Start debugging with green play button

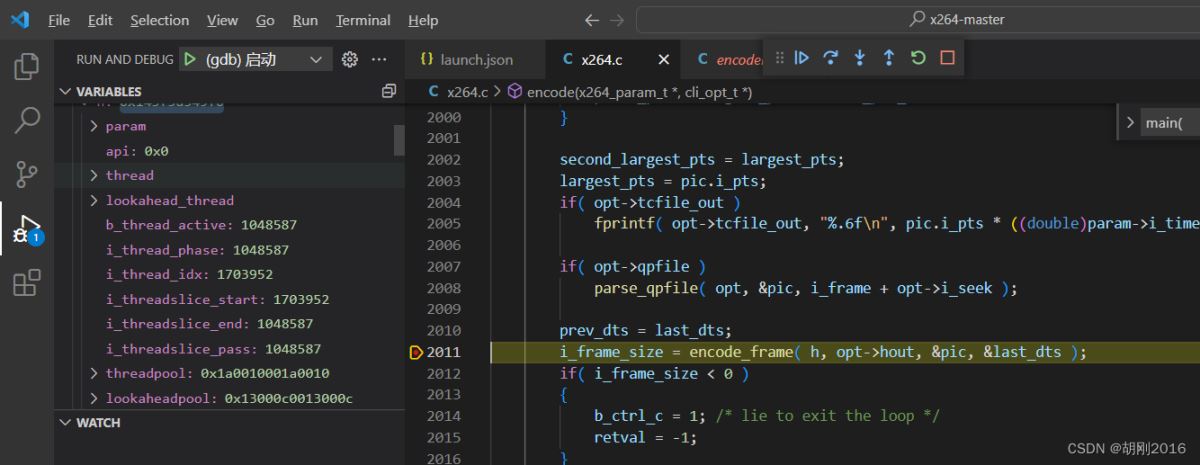pos(190,60)
